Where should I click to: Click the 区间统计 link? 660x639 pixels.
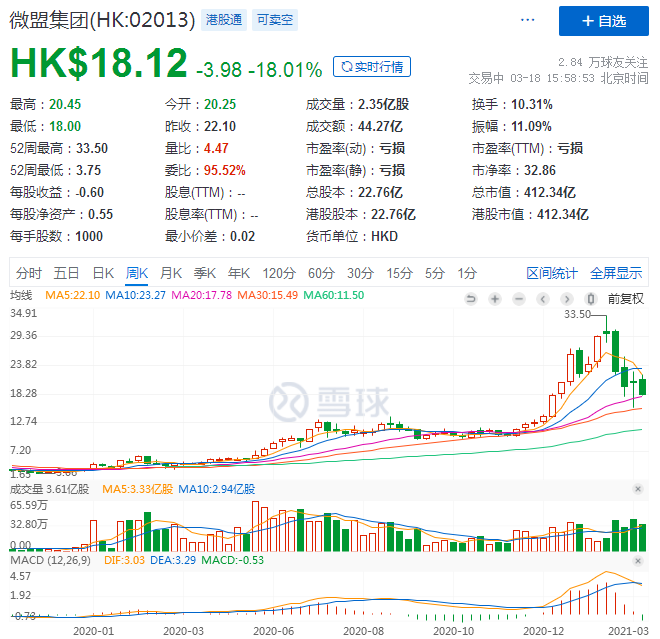[x=552, y=273]
